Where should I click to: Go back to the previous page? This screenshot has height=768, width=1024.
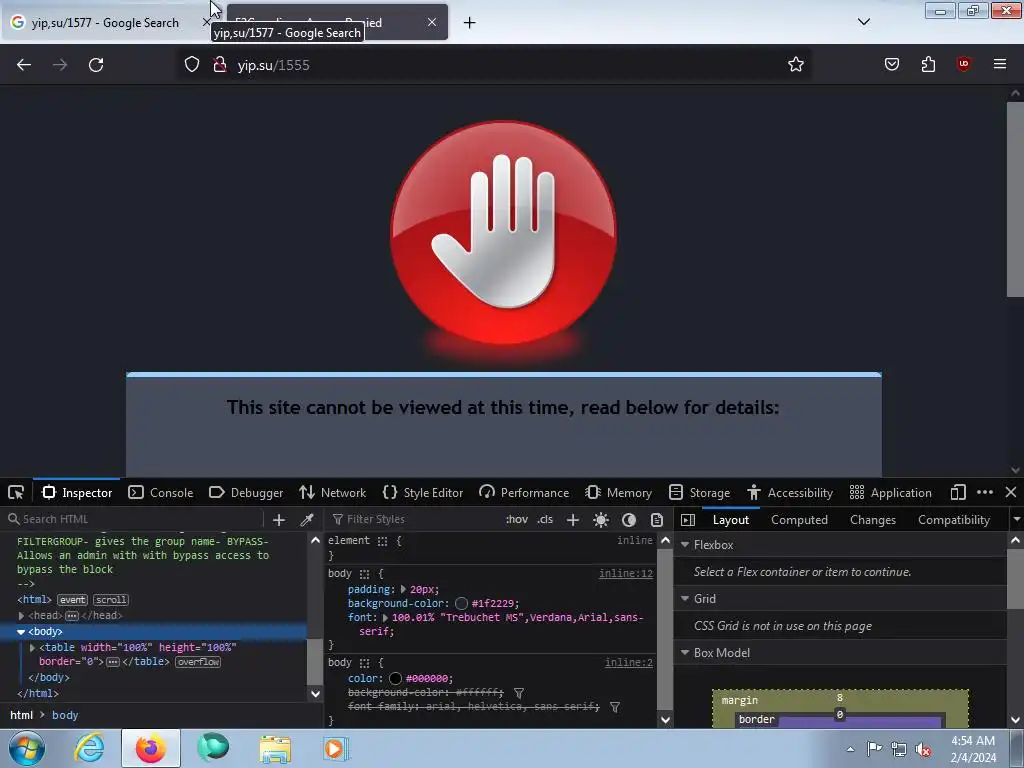coord(24,65)
